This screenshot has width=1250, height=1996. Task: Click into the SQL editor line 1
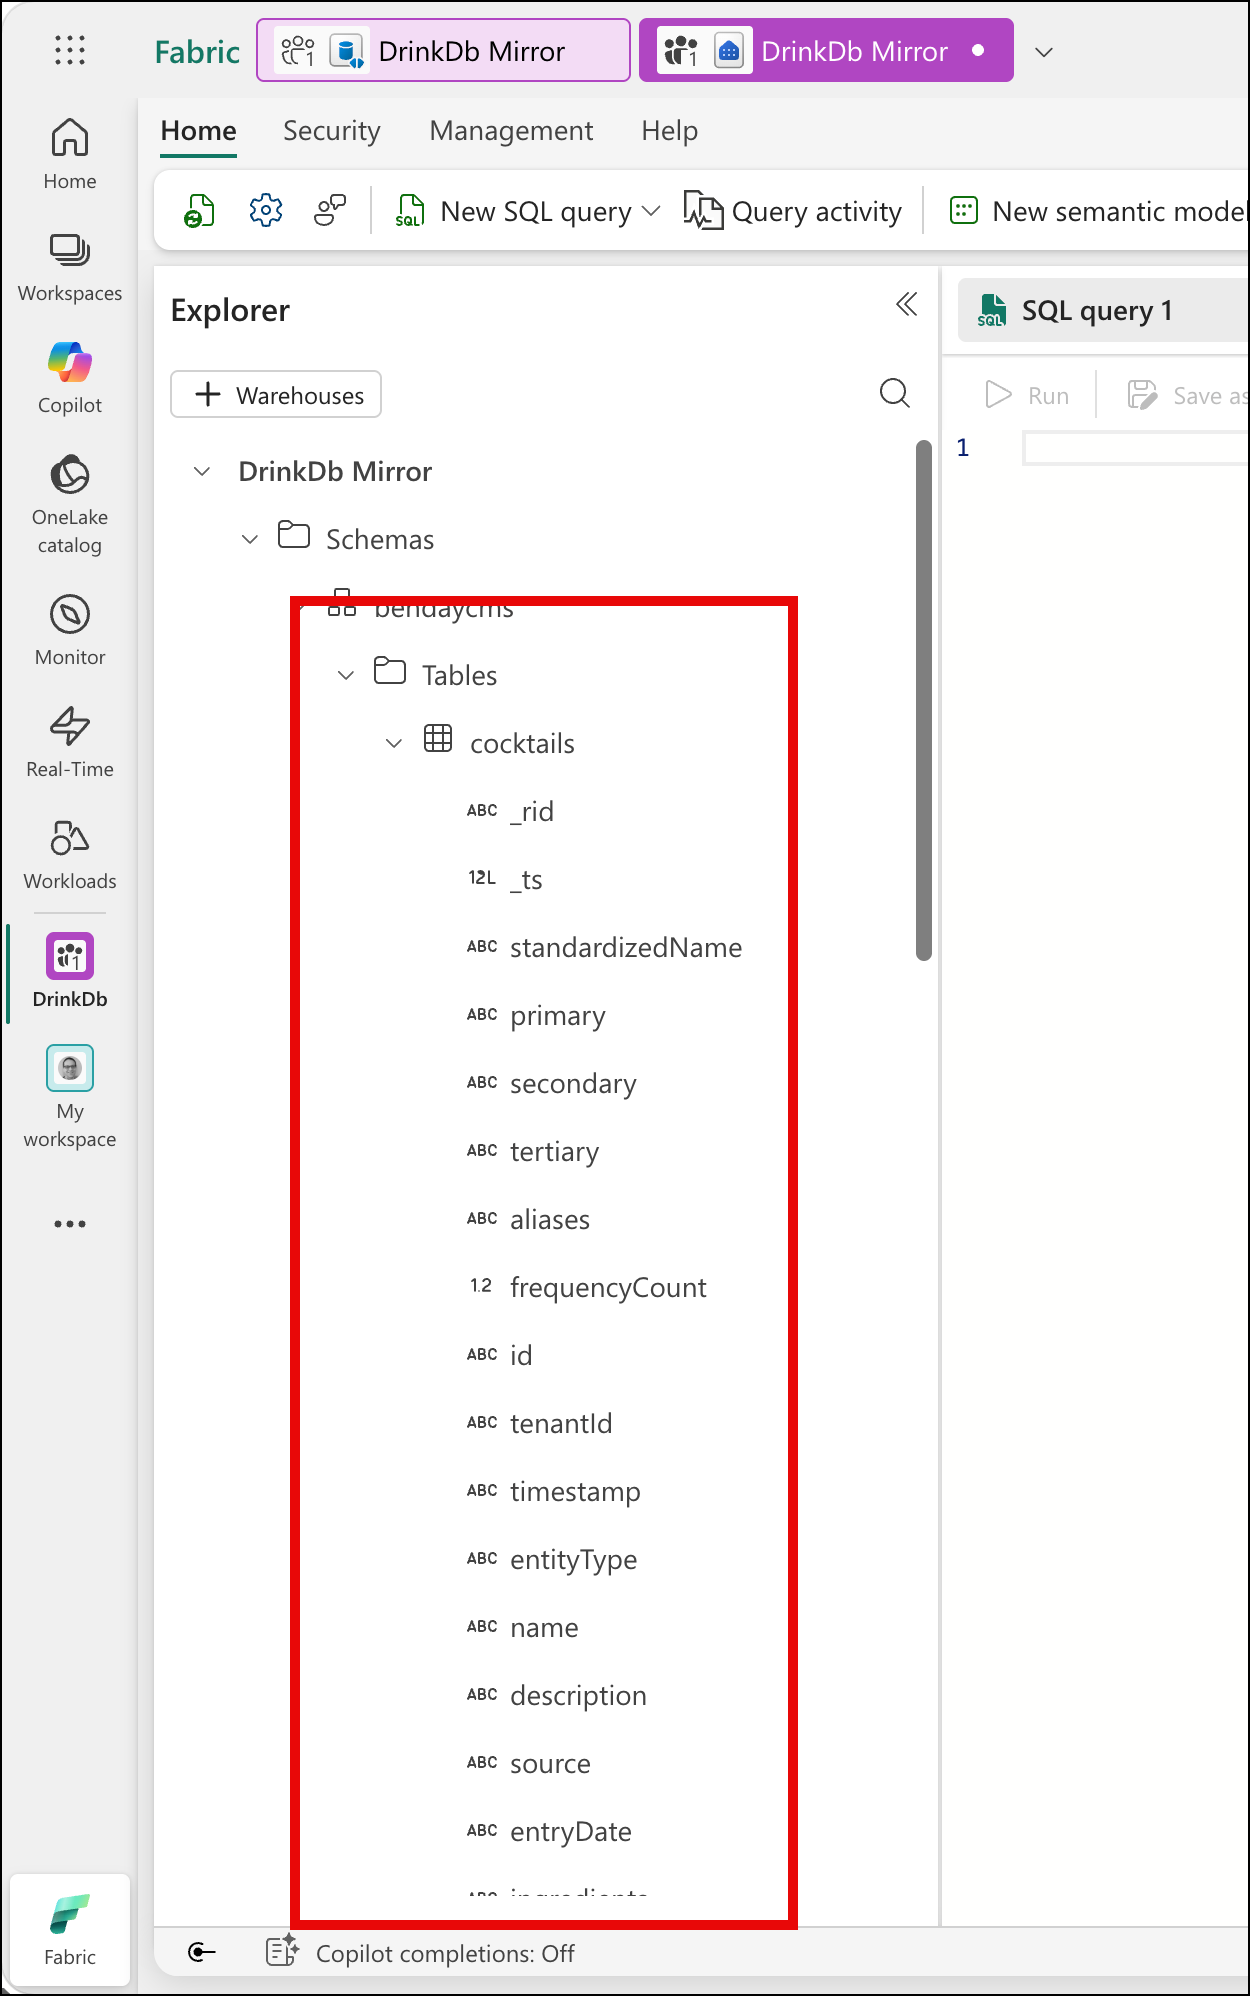tap(1136, 447)
